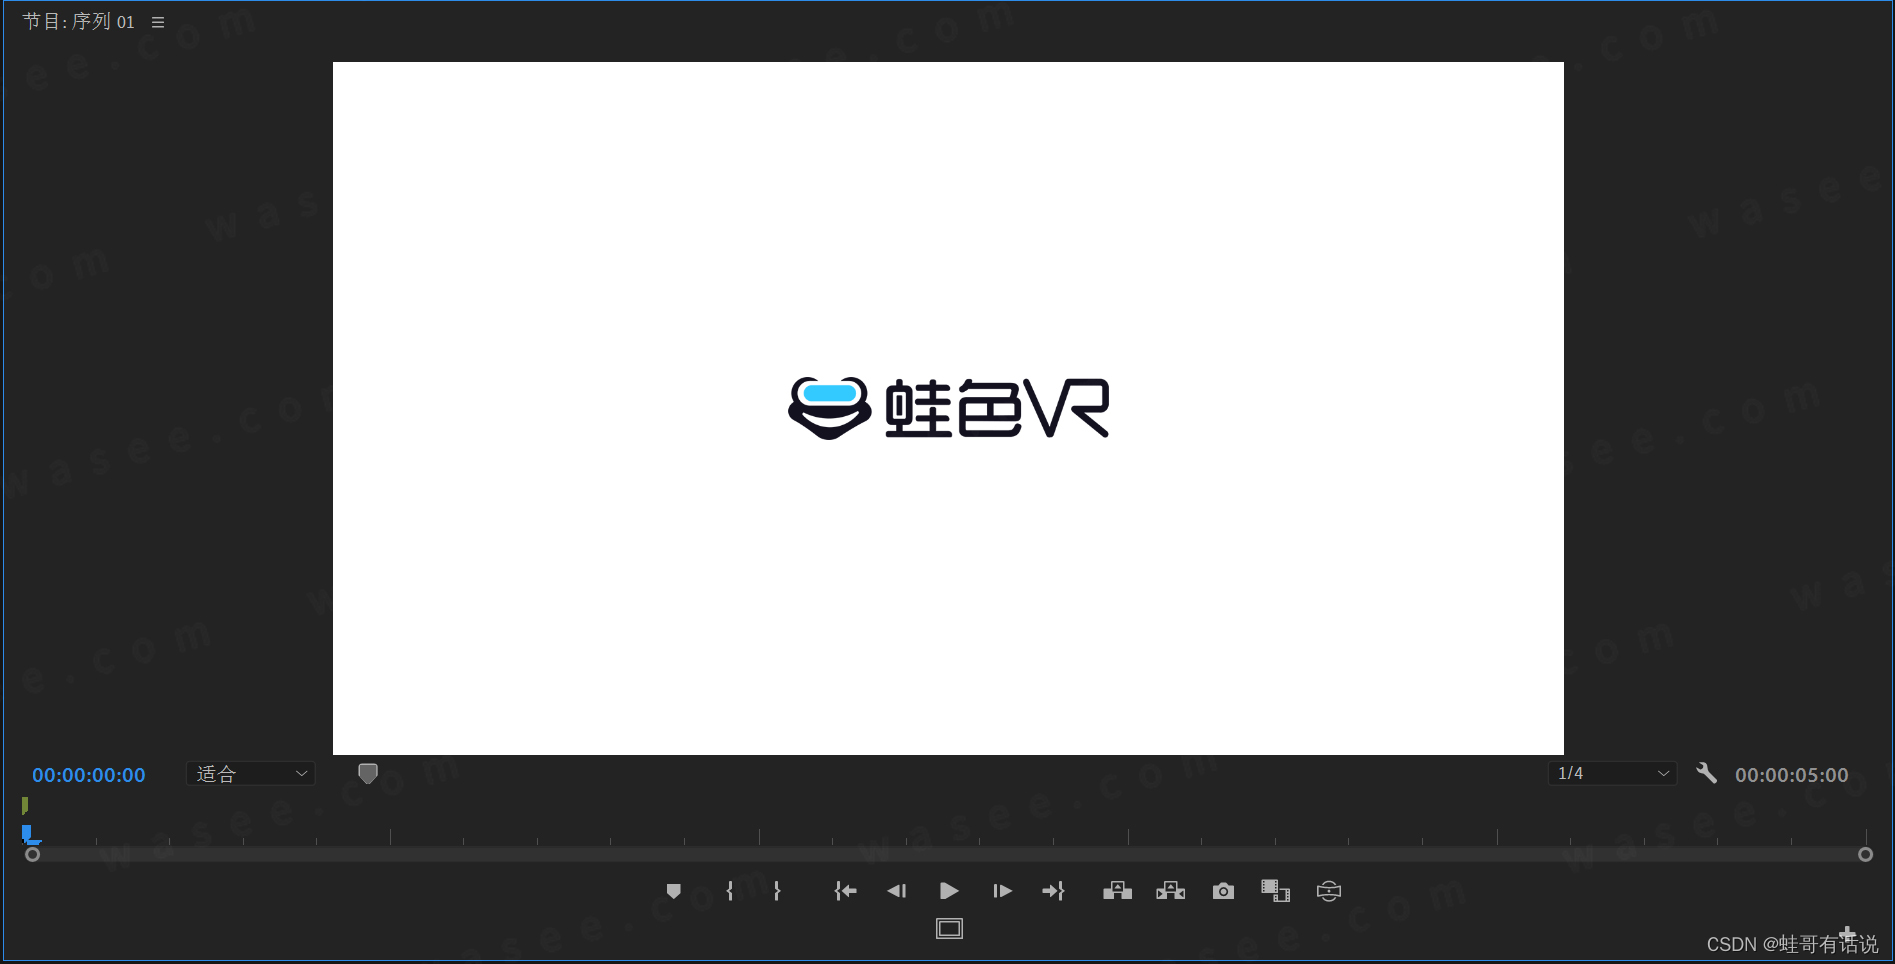Click the right handle of the zoom scroll bar
Screen dimensions: 1895x964
point(1865,855)
